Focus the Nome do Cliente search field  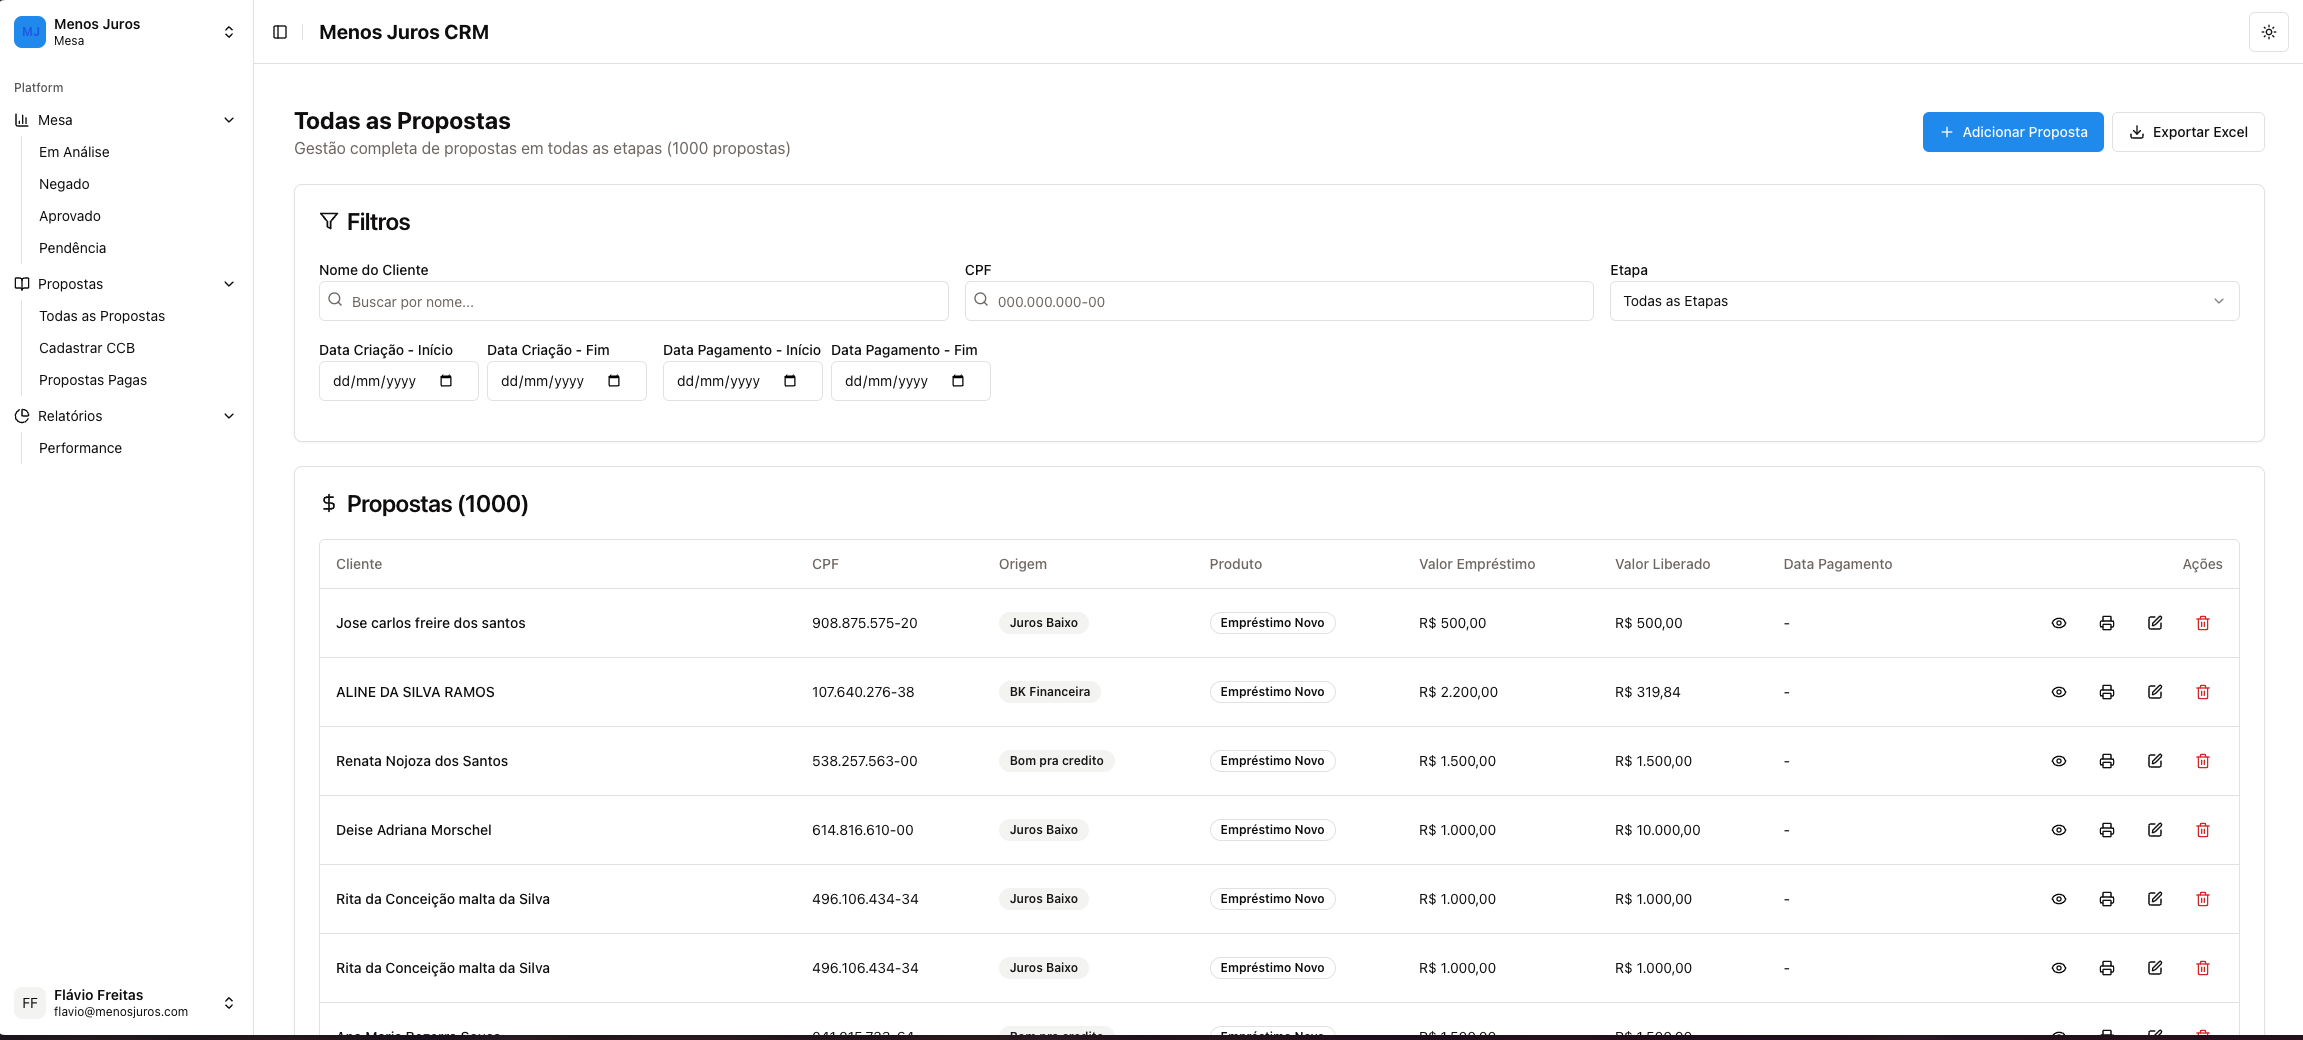click(x=634, y=301)
